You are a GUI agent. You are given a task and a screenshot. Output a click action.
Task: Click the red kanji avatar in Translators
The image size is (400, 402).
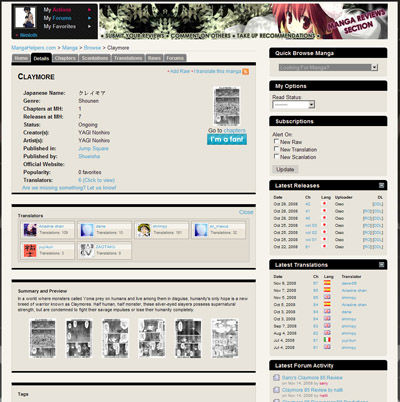click(x=30, y=250)
